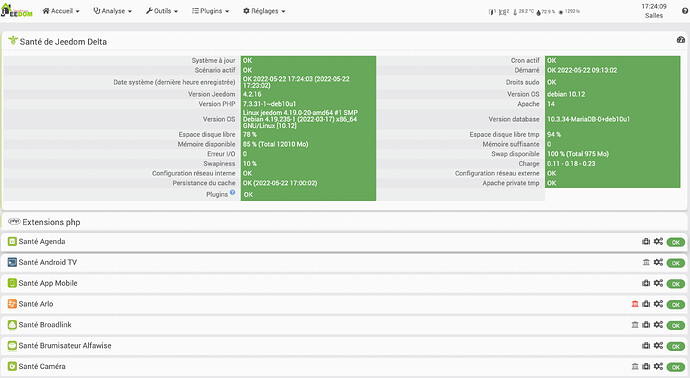Click the OK badge on Brumisateur Alfawise
690x378 pixels.
click(675, 346)
